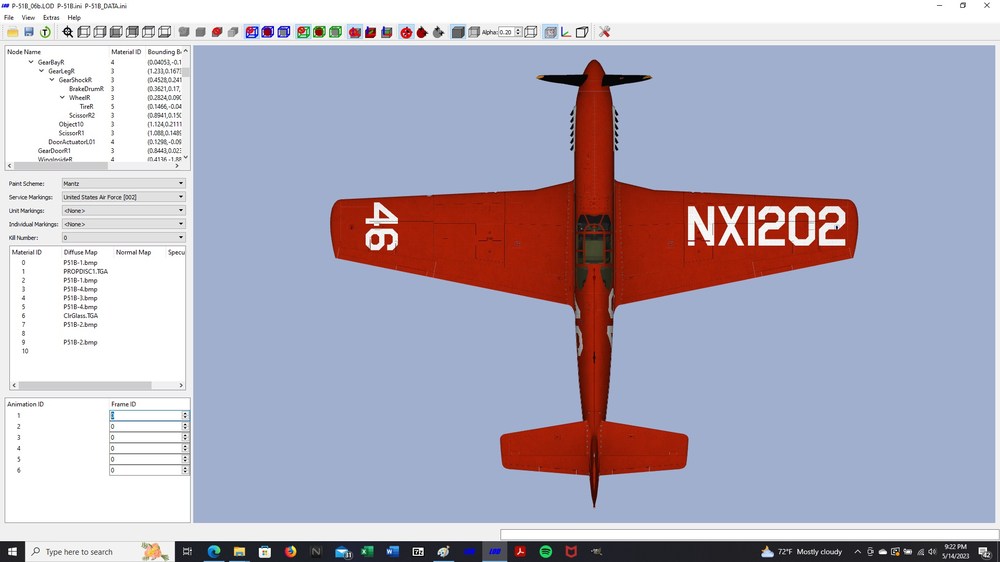The height and width of the screenshot is (562, 1000).
Task: Click the green wireframe cube with dark red fill icon
Action: coord(320,32)
